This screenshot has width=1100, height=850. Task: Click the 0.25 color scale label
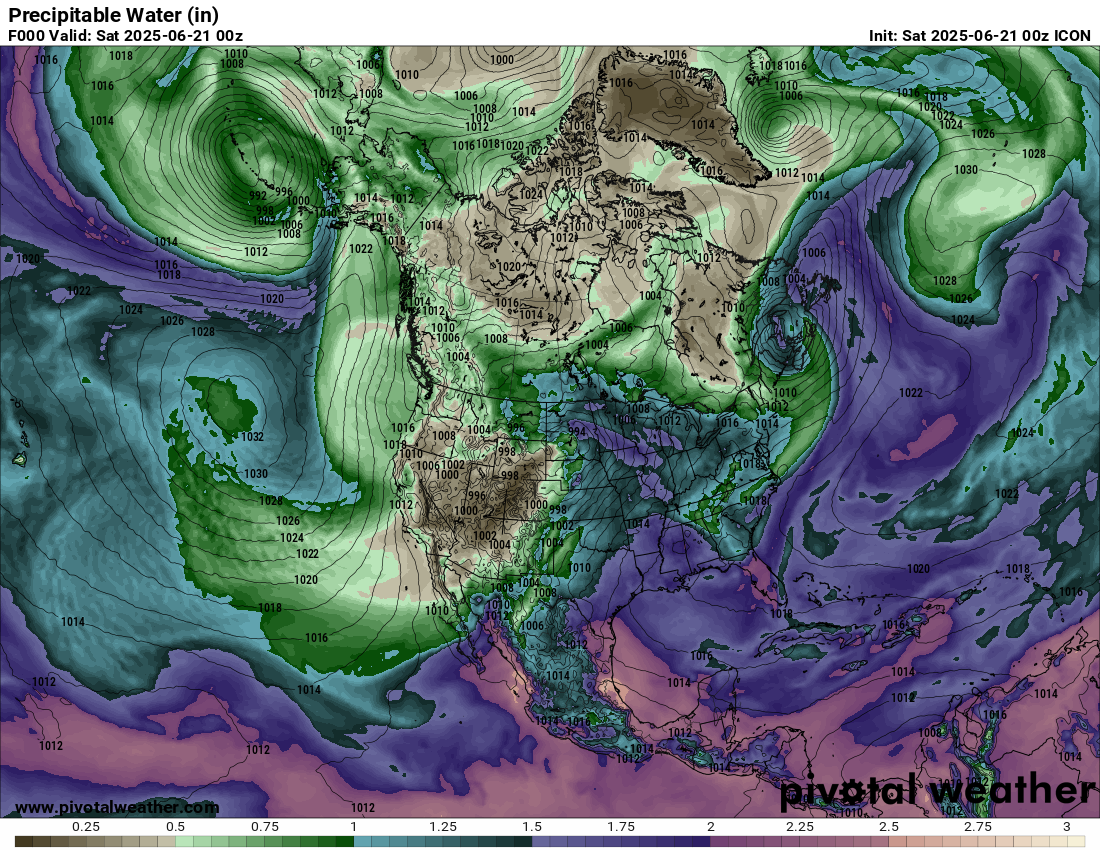(86, 827)
